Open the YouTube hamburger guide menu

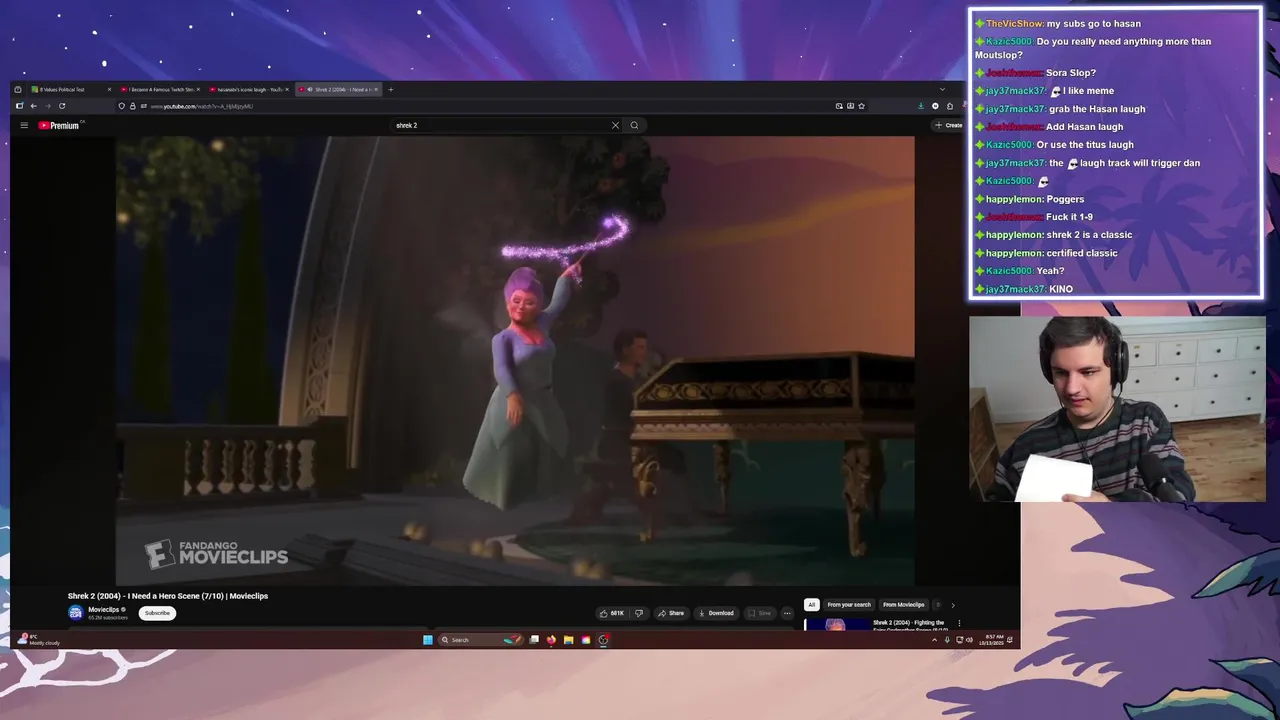coord(24,125)
